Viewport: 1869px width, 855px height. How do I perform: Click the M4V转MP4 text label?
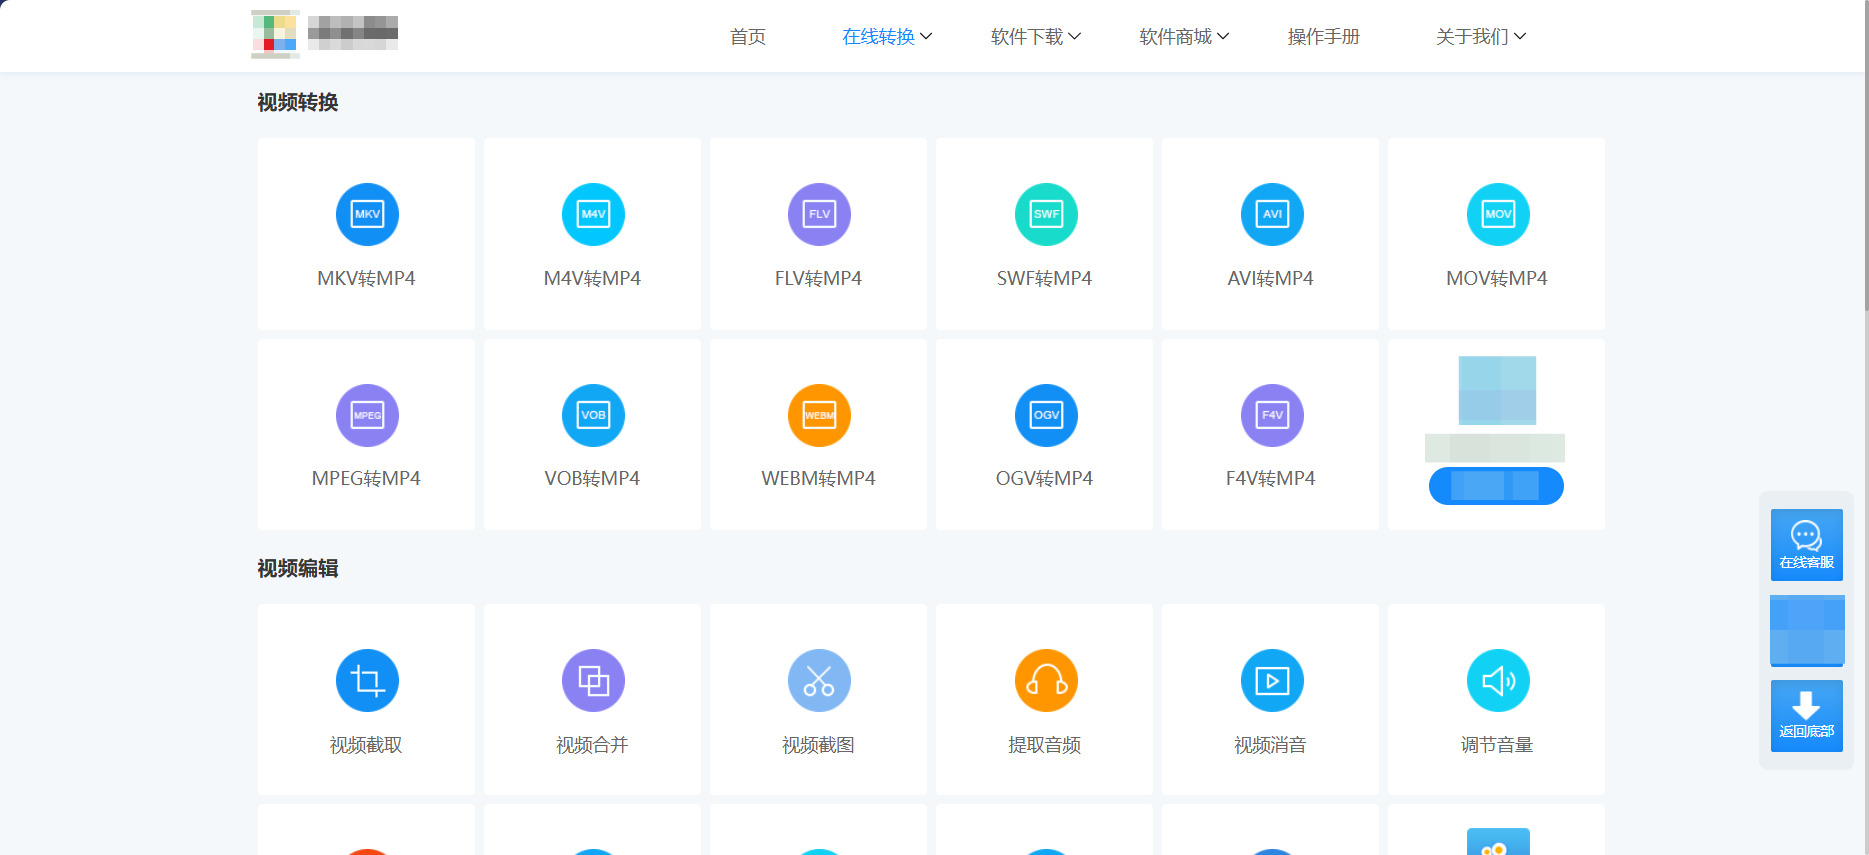point(592,279)
